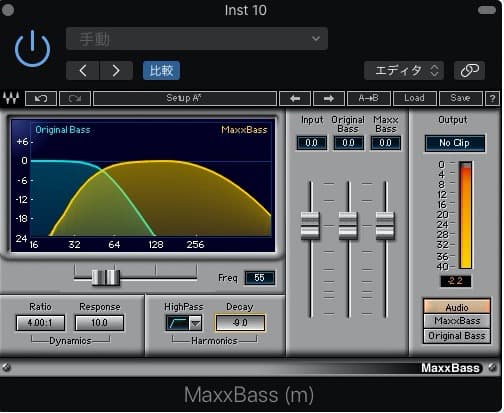The height and width of the screenshot is (413, 504).
Task: Click the Input fader handle
Action: pos(310,225)
